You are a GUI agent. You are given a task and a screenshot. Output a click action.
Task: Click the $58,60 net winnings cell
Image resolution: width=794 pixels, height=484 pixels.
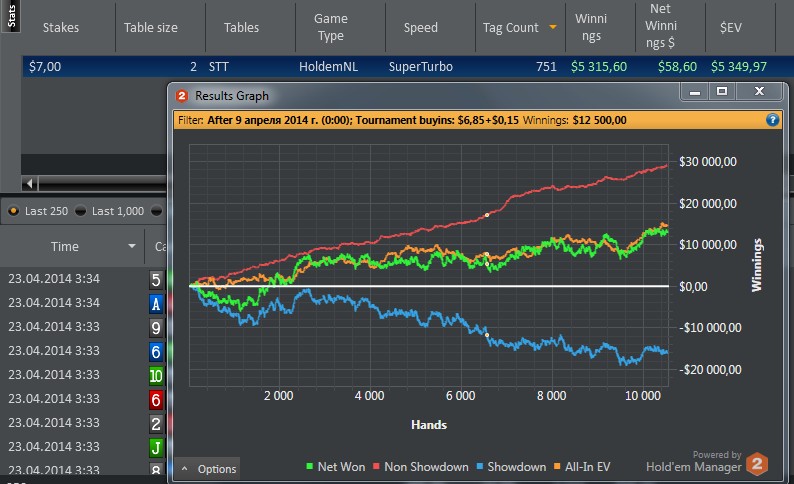pos(677,66)
